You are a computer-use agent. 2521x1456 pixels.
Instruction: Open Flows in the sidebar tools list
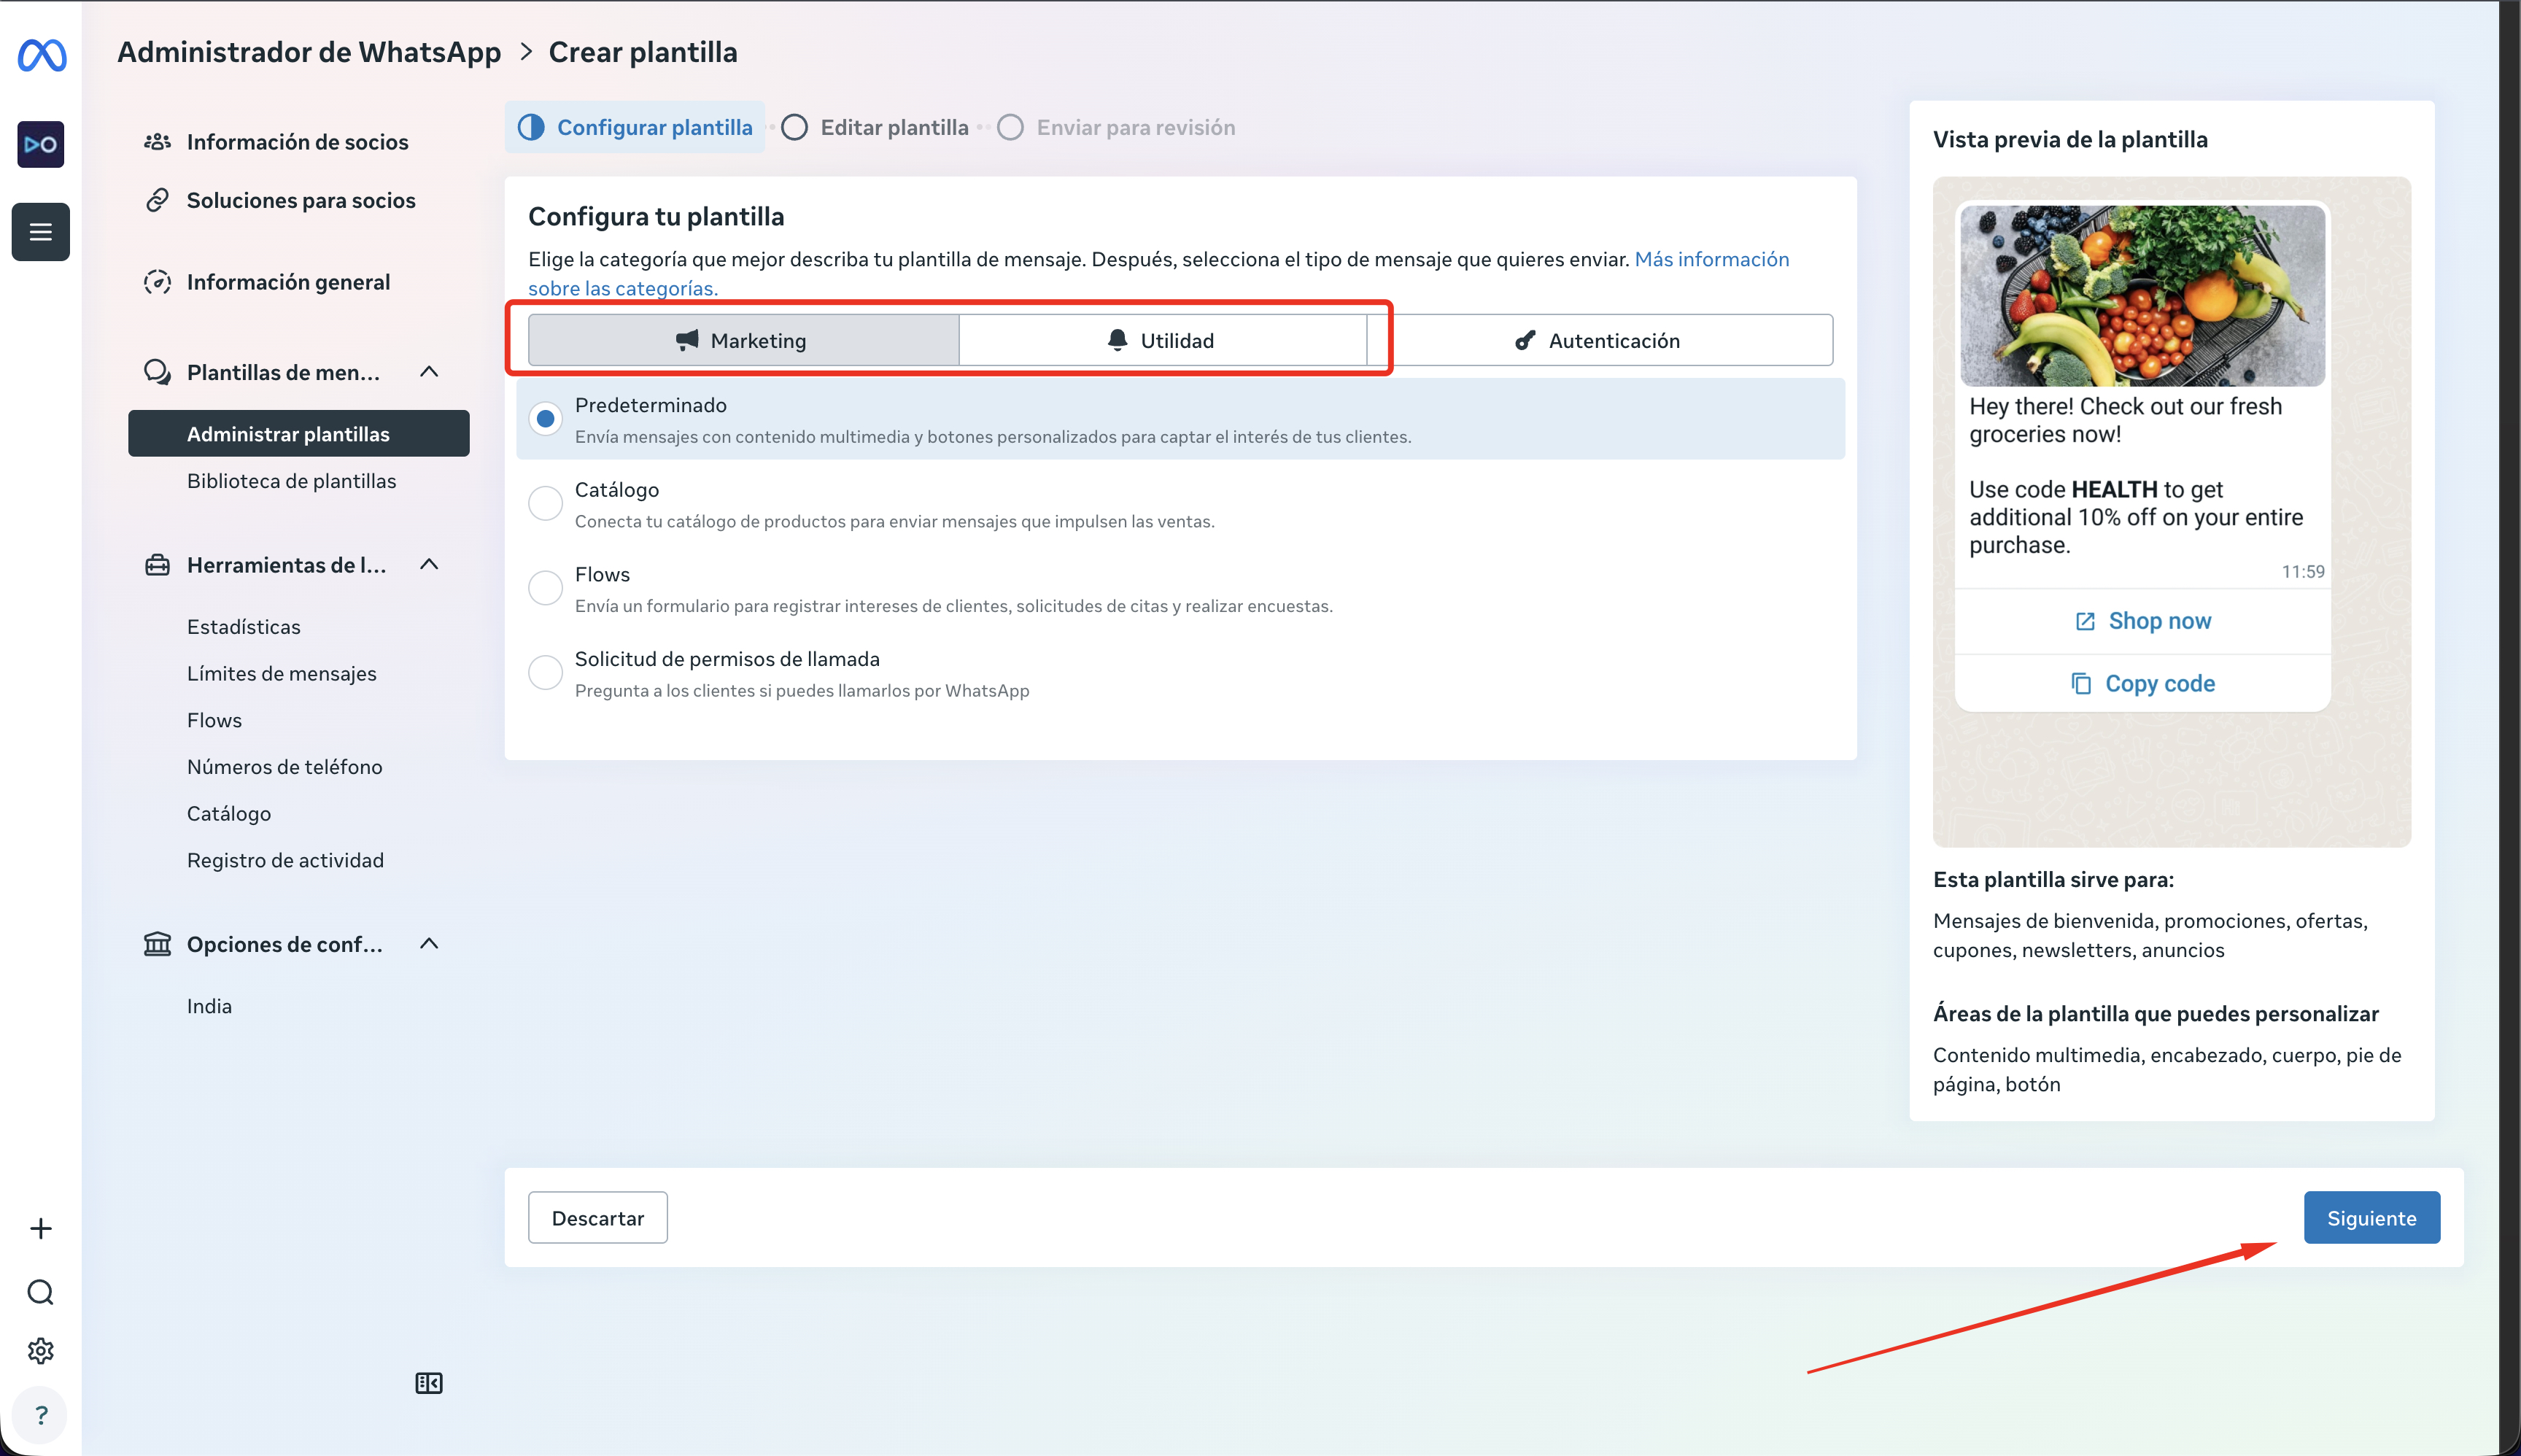[214, 720]
